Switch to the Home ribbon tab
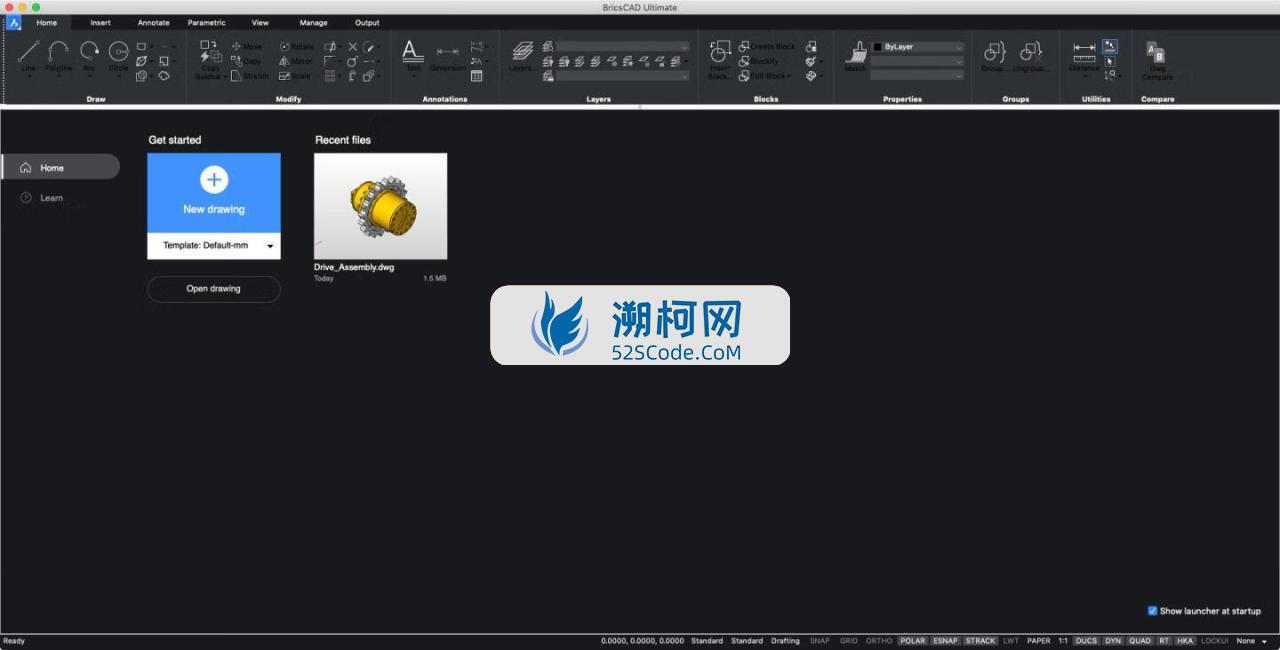This screenshot has width=1280, height=650. tap(47, 23)
